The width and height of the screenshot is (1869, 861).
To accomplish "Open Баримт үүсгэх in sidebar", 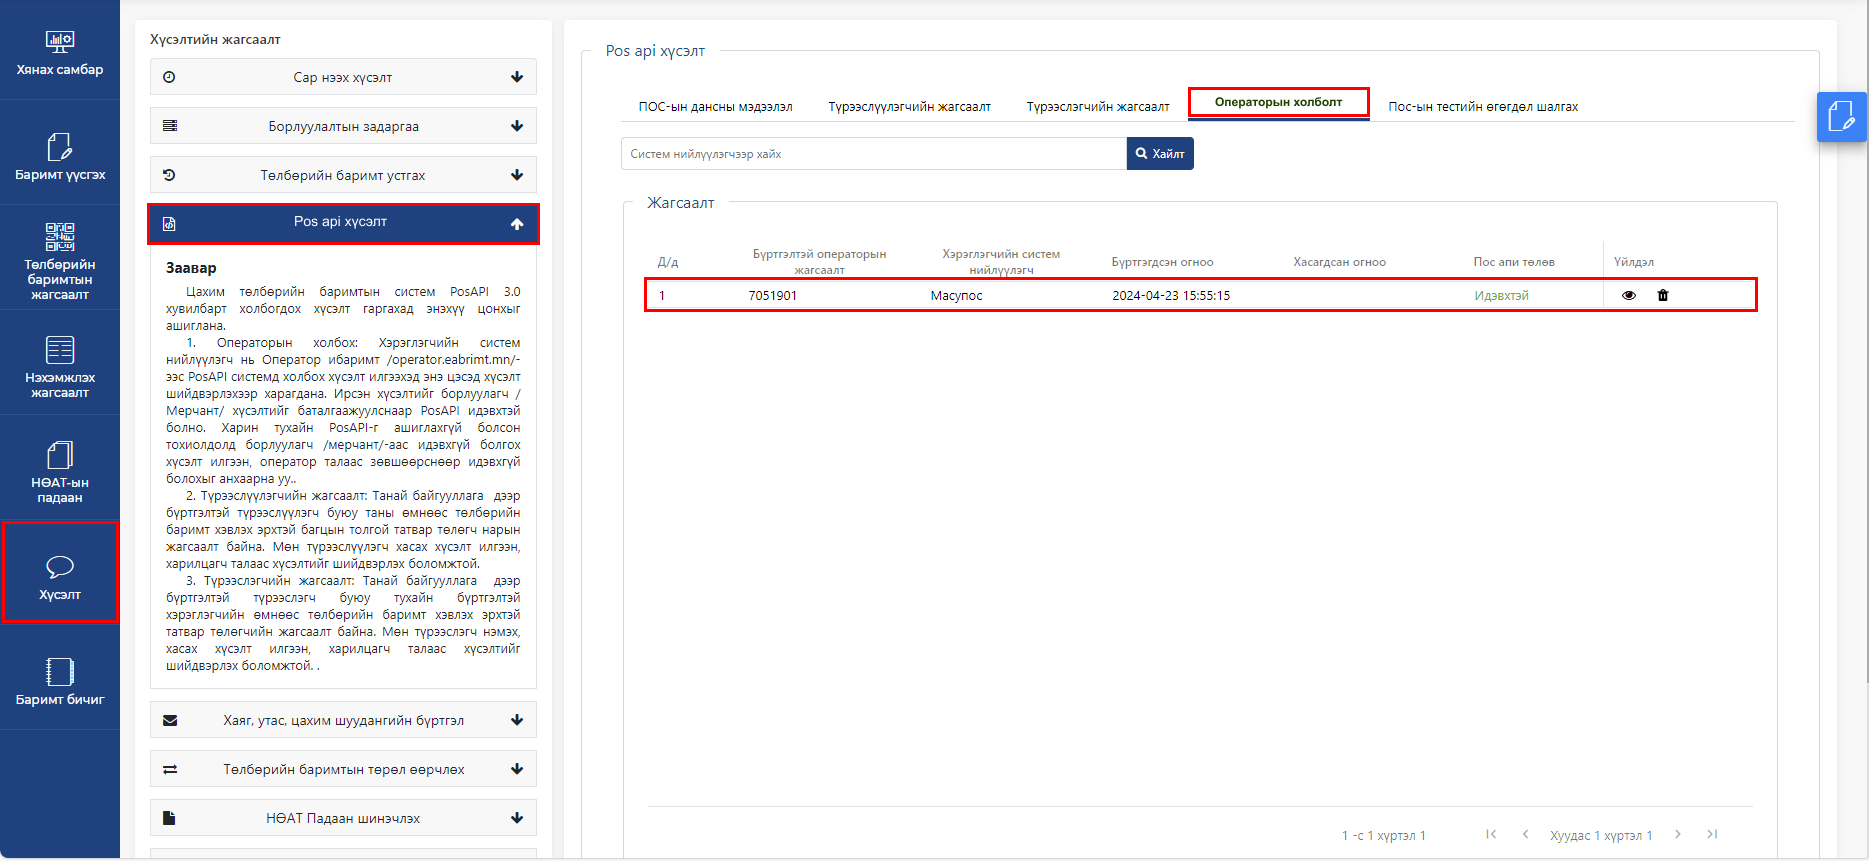I will pos(60,157).
